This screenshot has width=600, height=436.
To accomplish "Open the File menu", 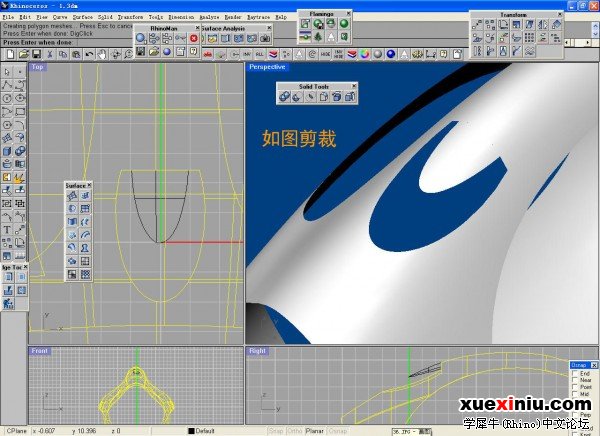I will 8,17.
